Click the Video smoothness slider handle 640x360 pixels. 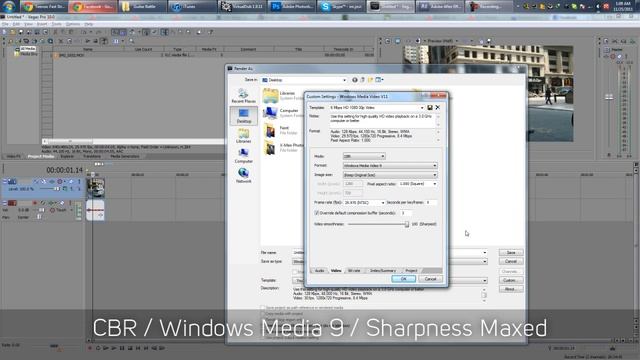407,224
